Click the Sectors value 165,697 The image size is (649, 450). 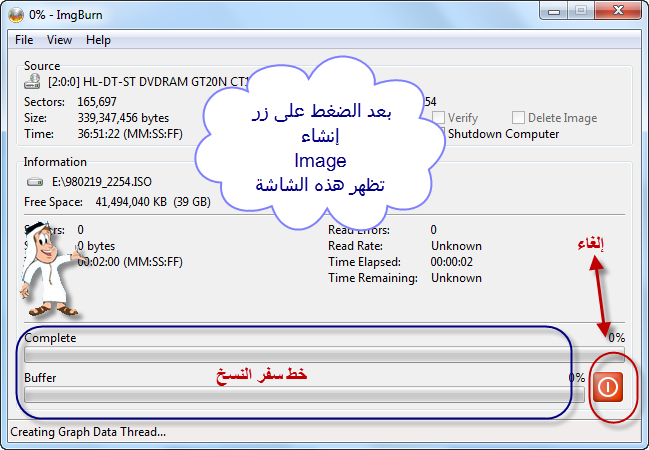click(97, 102)
